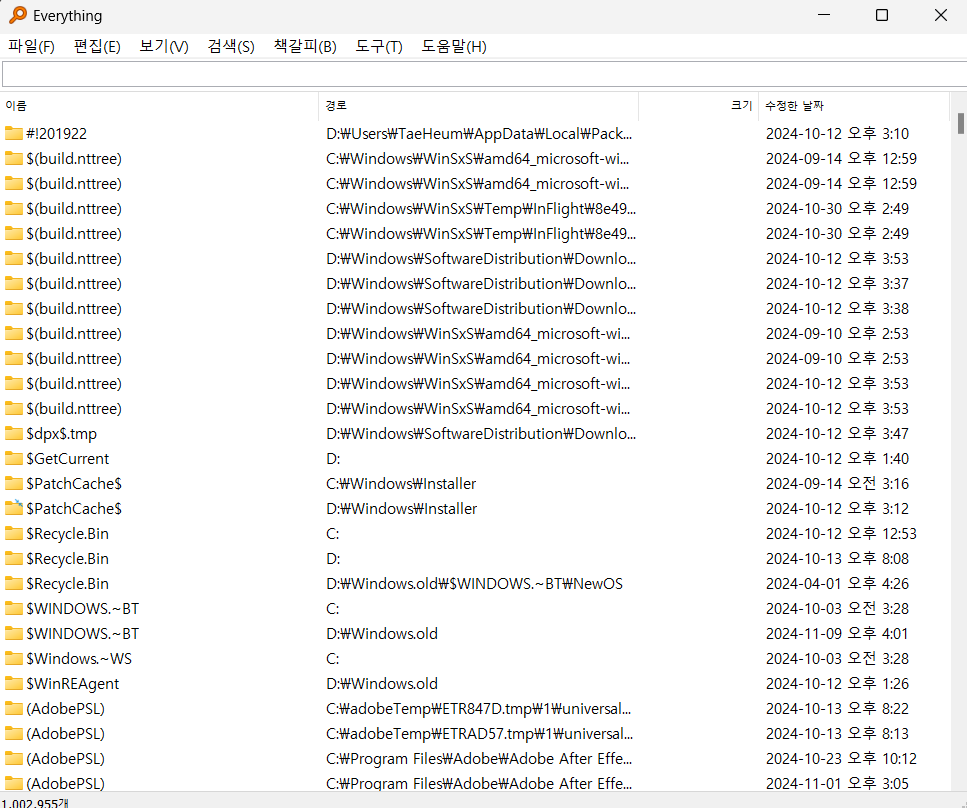
Task: Select $PatchCache$ name modified 오후 3:12
Action: point(74,509)
